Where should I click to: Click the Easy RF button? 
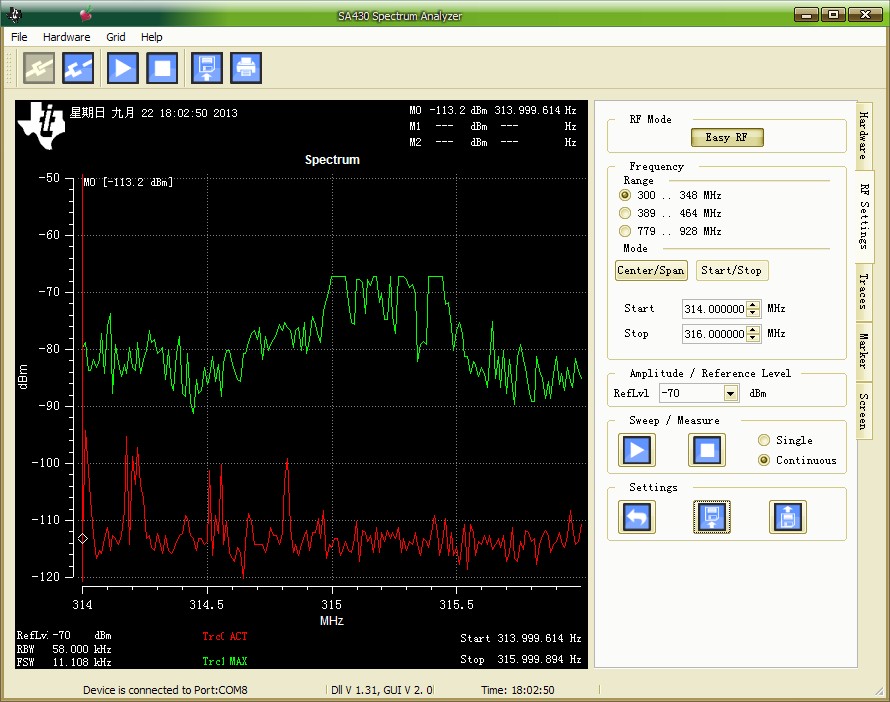pos(727,137)
